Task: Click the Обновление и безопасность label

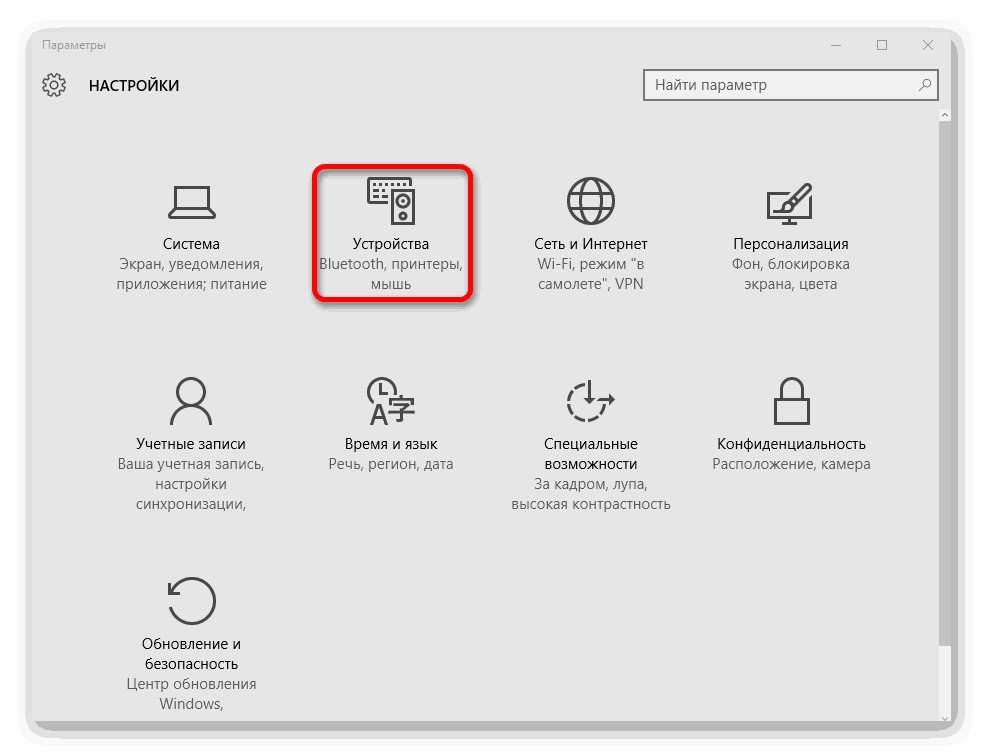Action: [191, 653]
